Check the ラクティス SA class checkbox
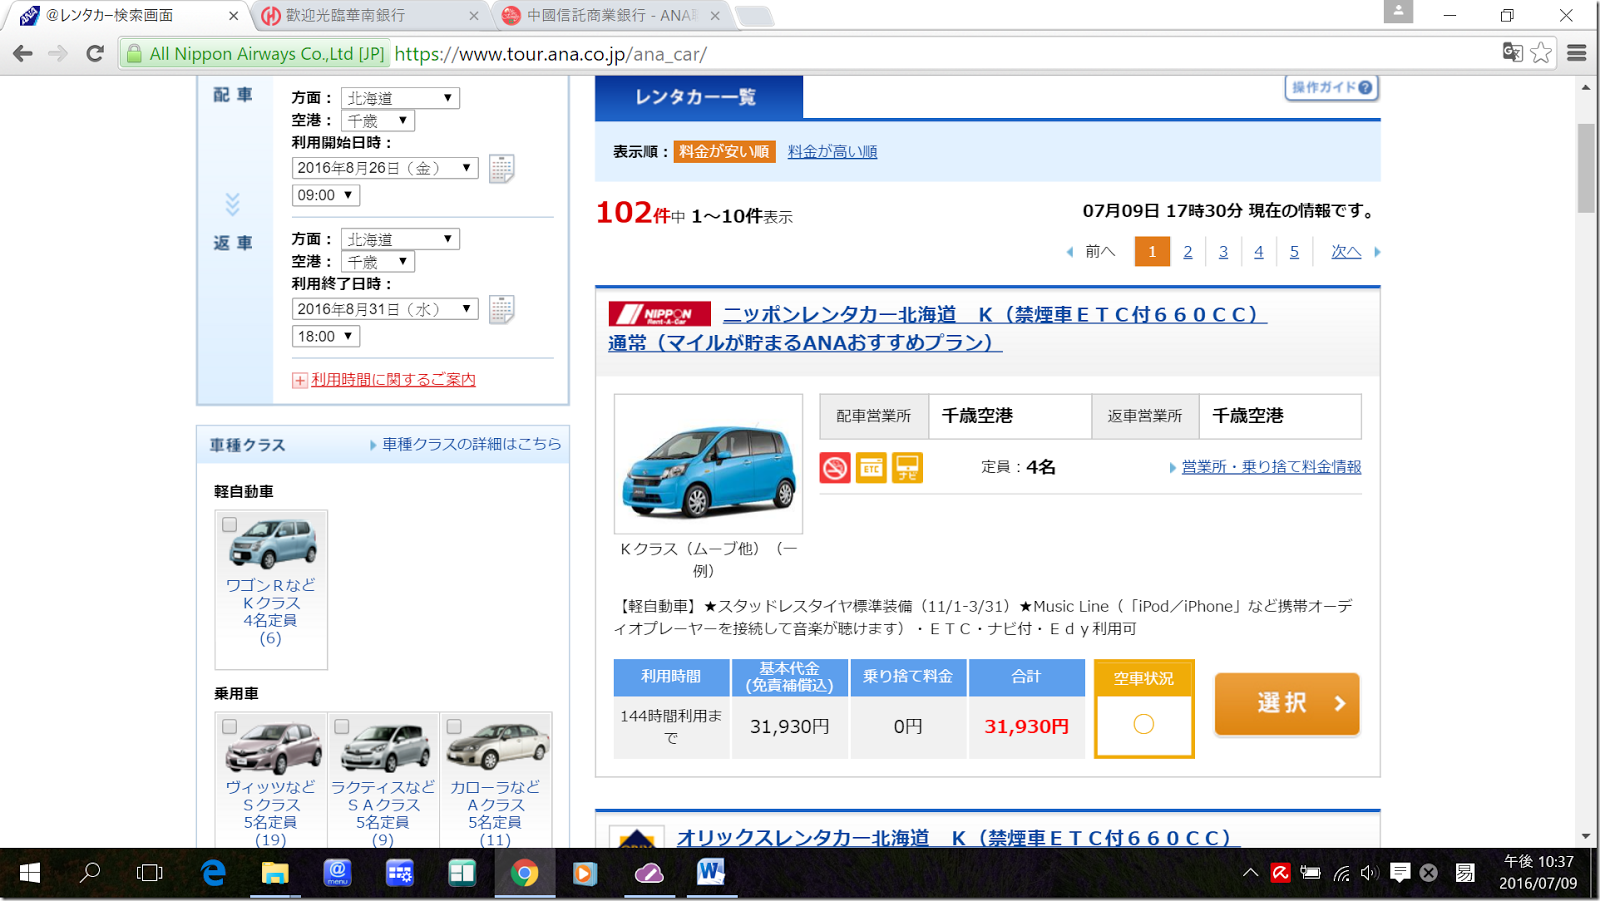The height and width of the screenshot is (901, 1600). click(342, 727)
